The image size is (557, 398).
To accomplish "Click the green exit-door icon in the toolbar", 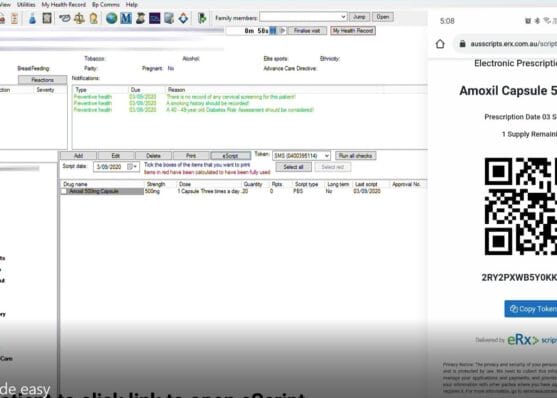I will click(x=202, y=18).
